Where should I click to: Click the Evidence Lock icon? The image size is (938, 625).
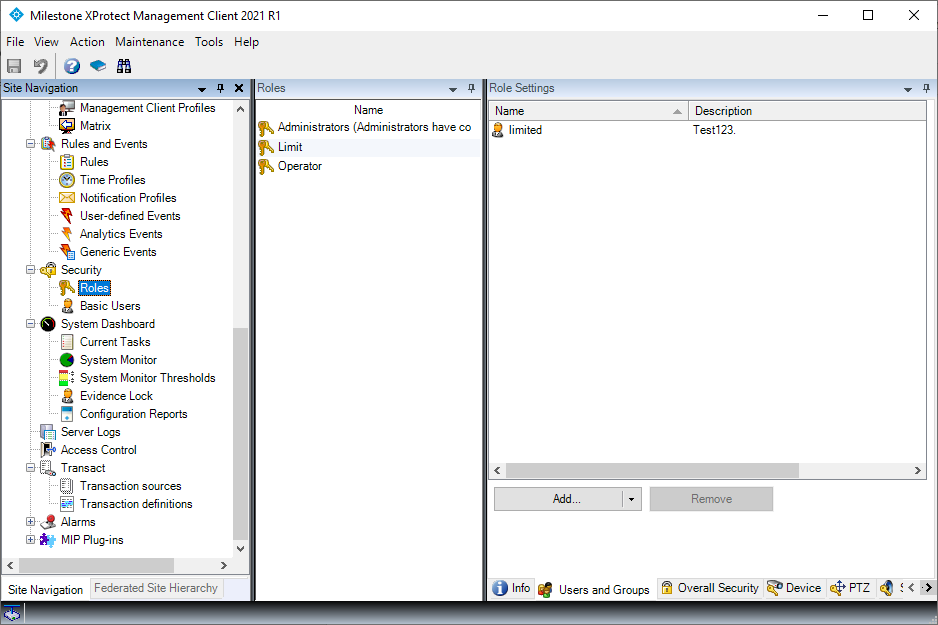point(66,395)
